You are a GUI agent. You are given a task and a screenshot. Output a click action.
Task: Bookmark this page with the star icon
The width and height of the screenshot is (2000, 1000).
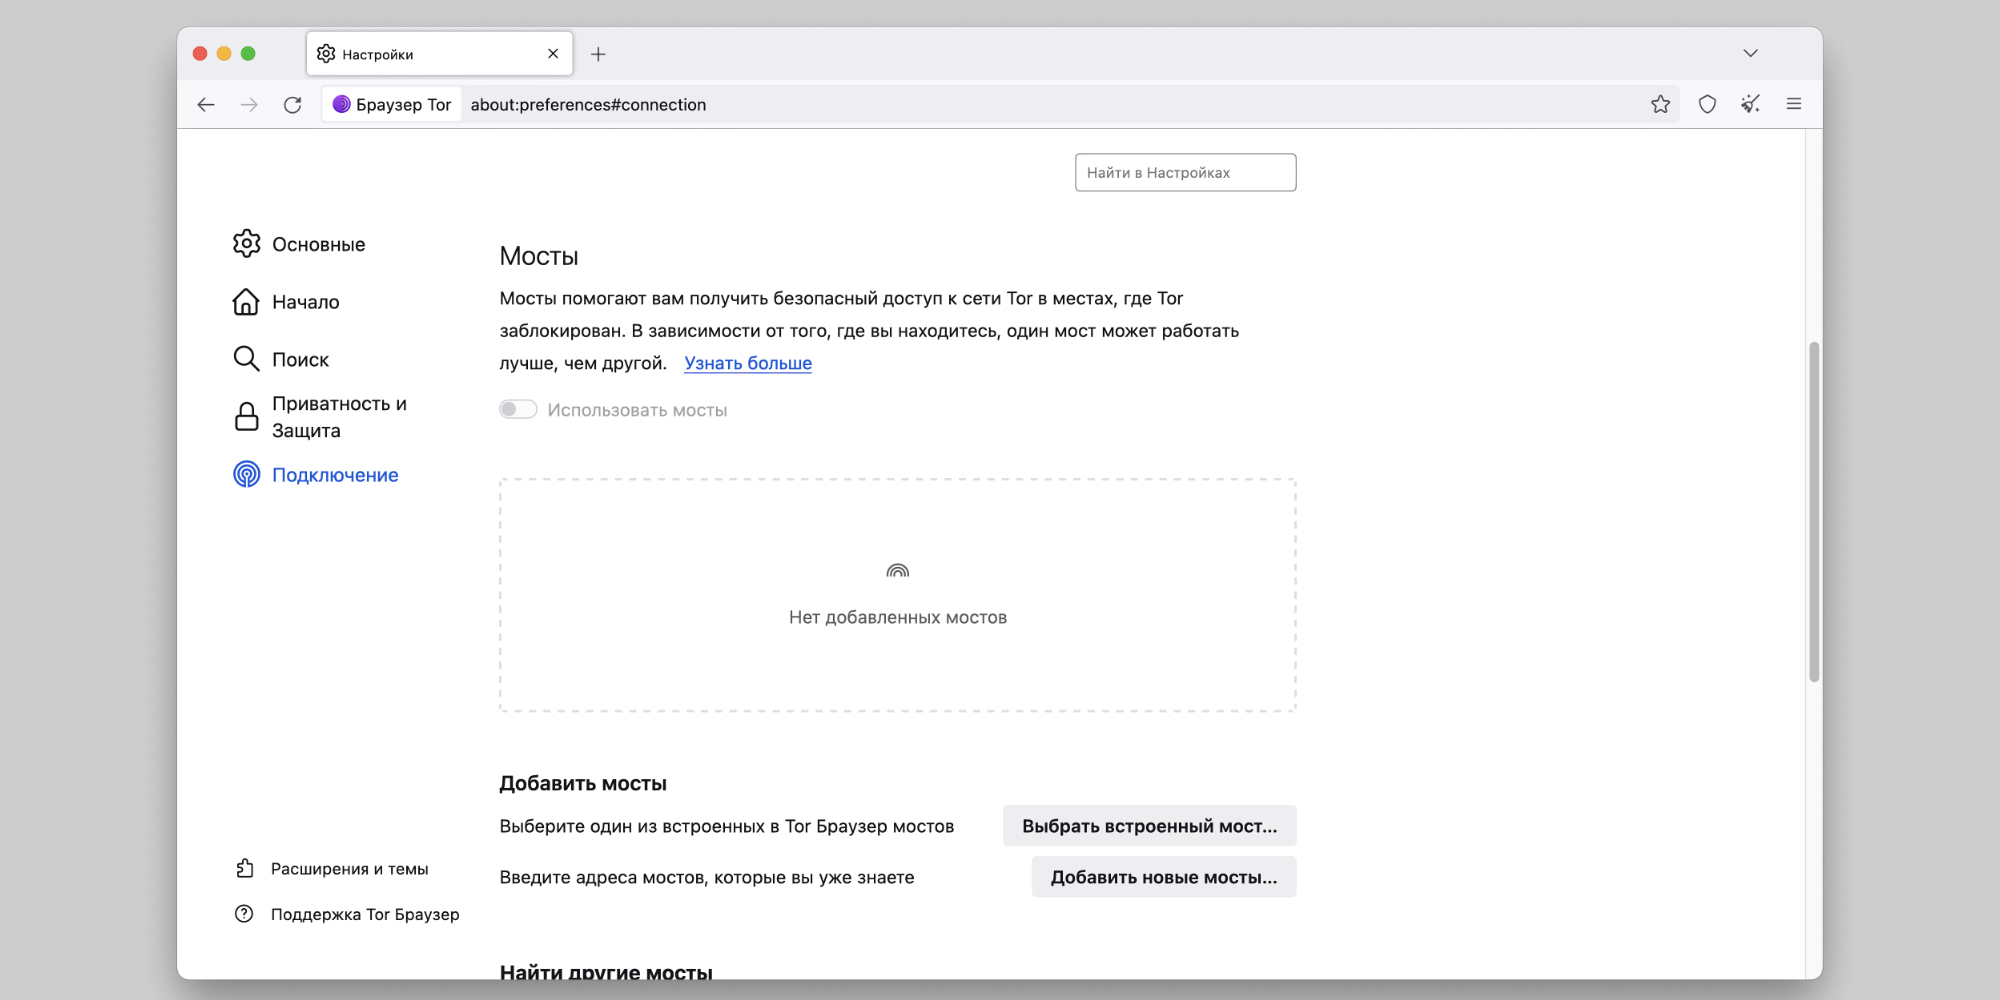coord(1660,104)
